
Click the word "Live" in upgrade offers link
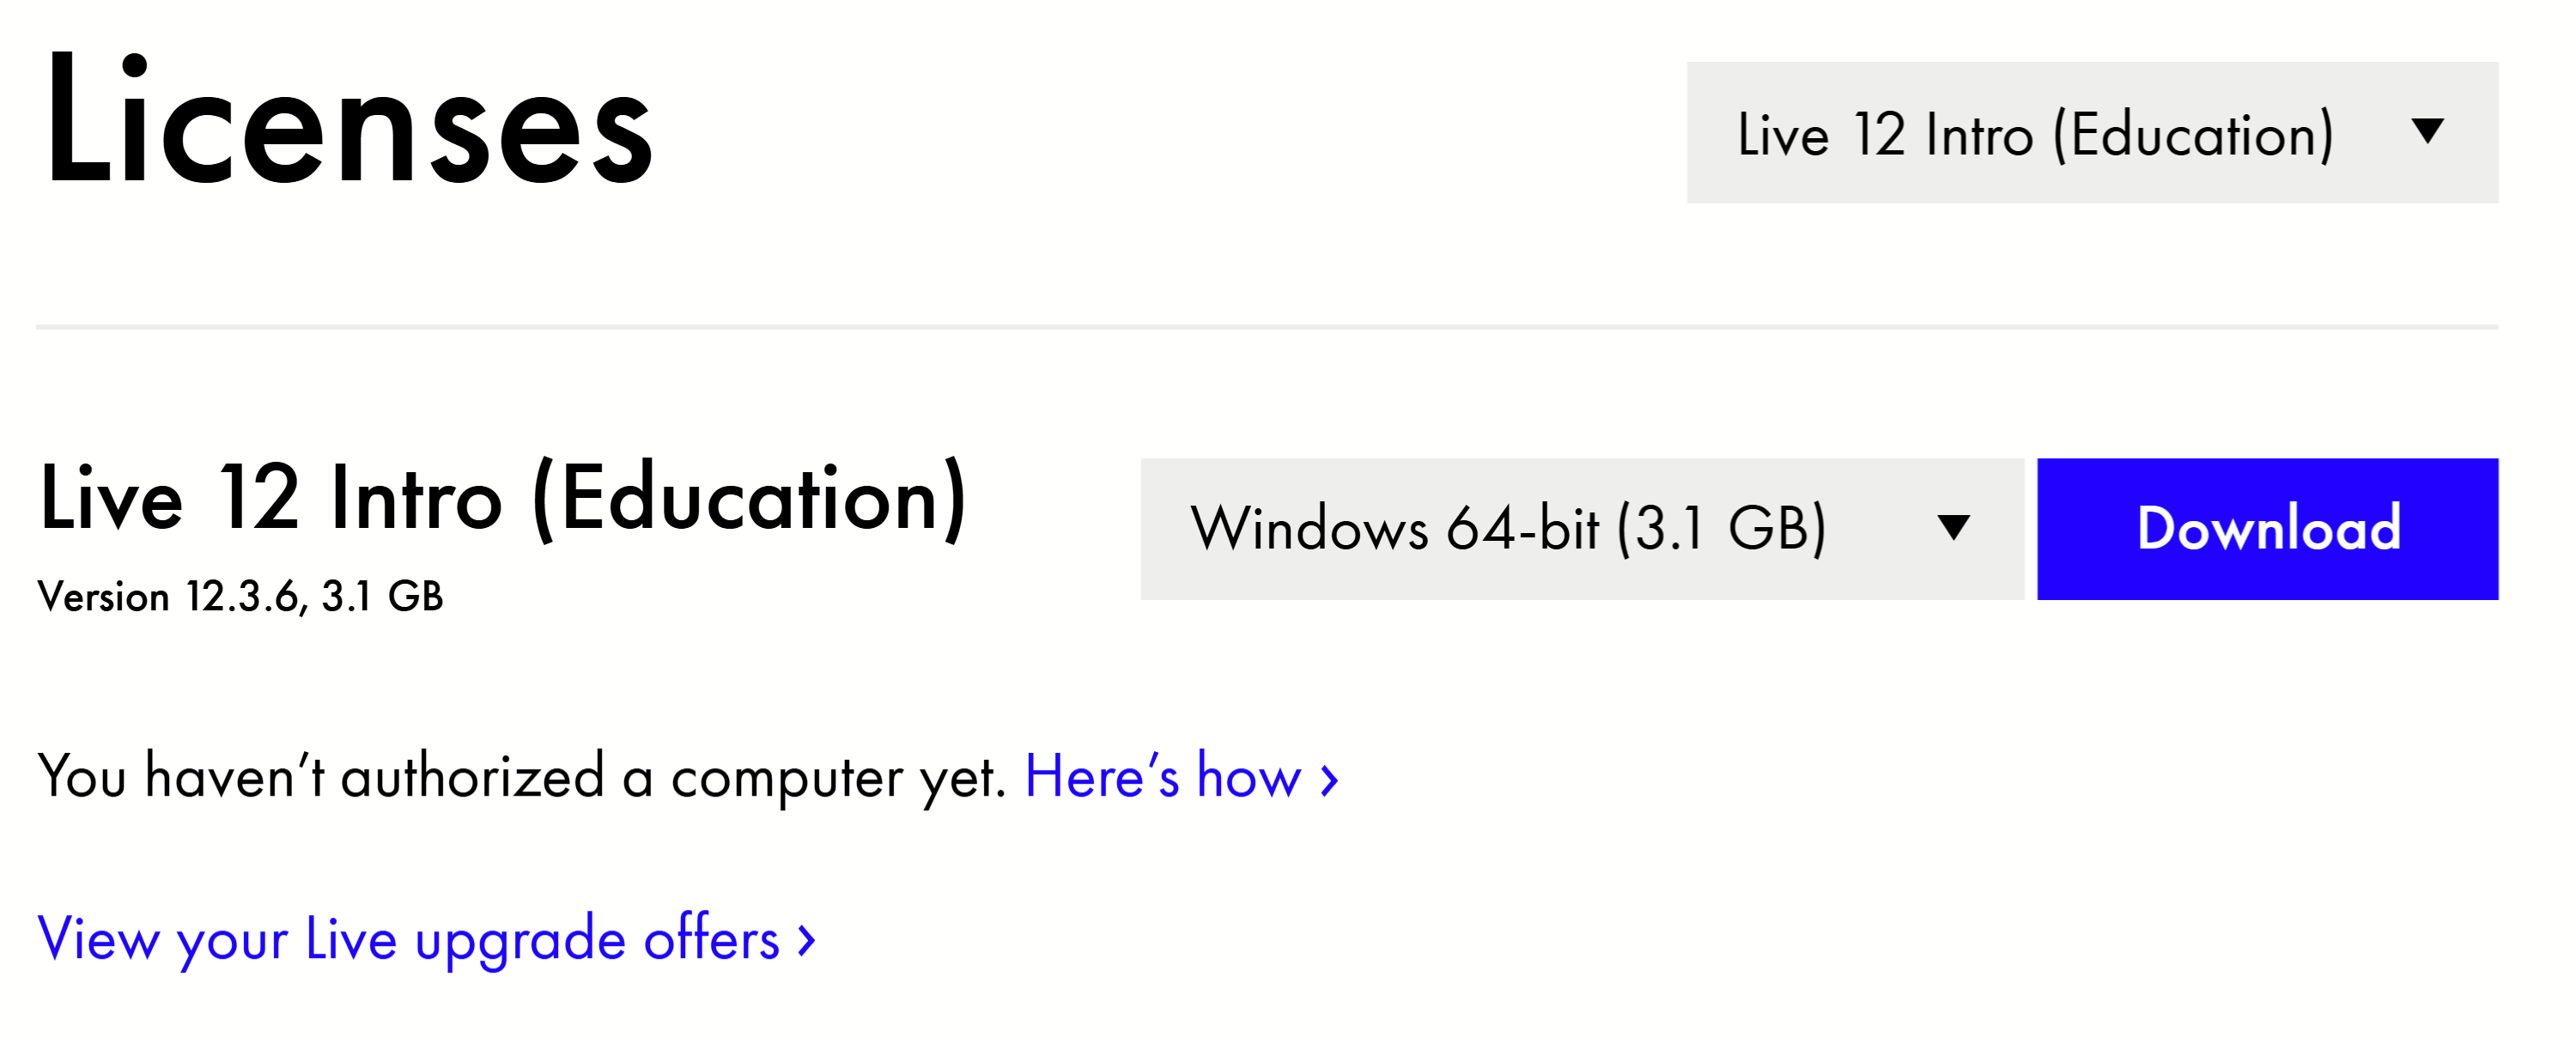coord(350,939)
